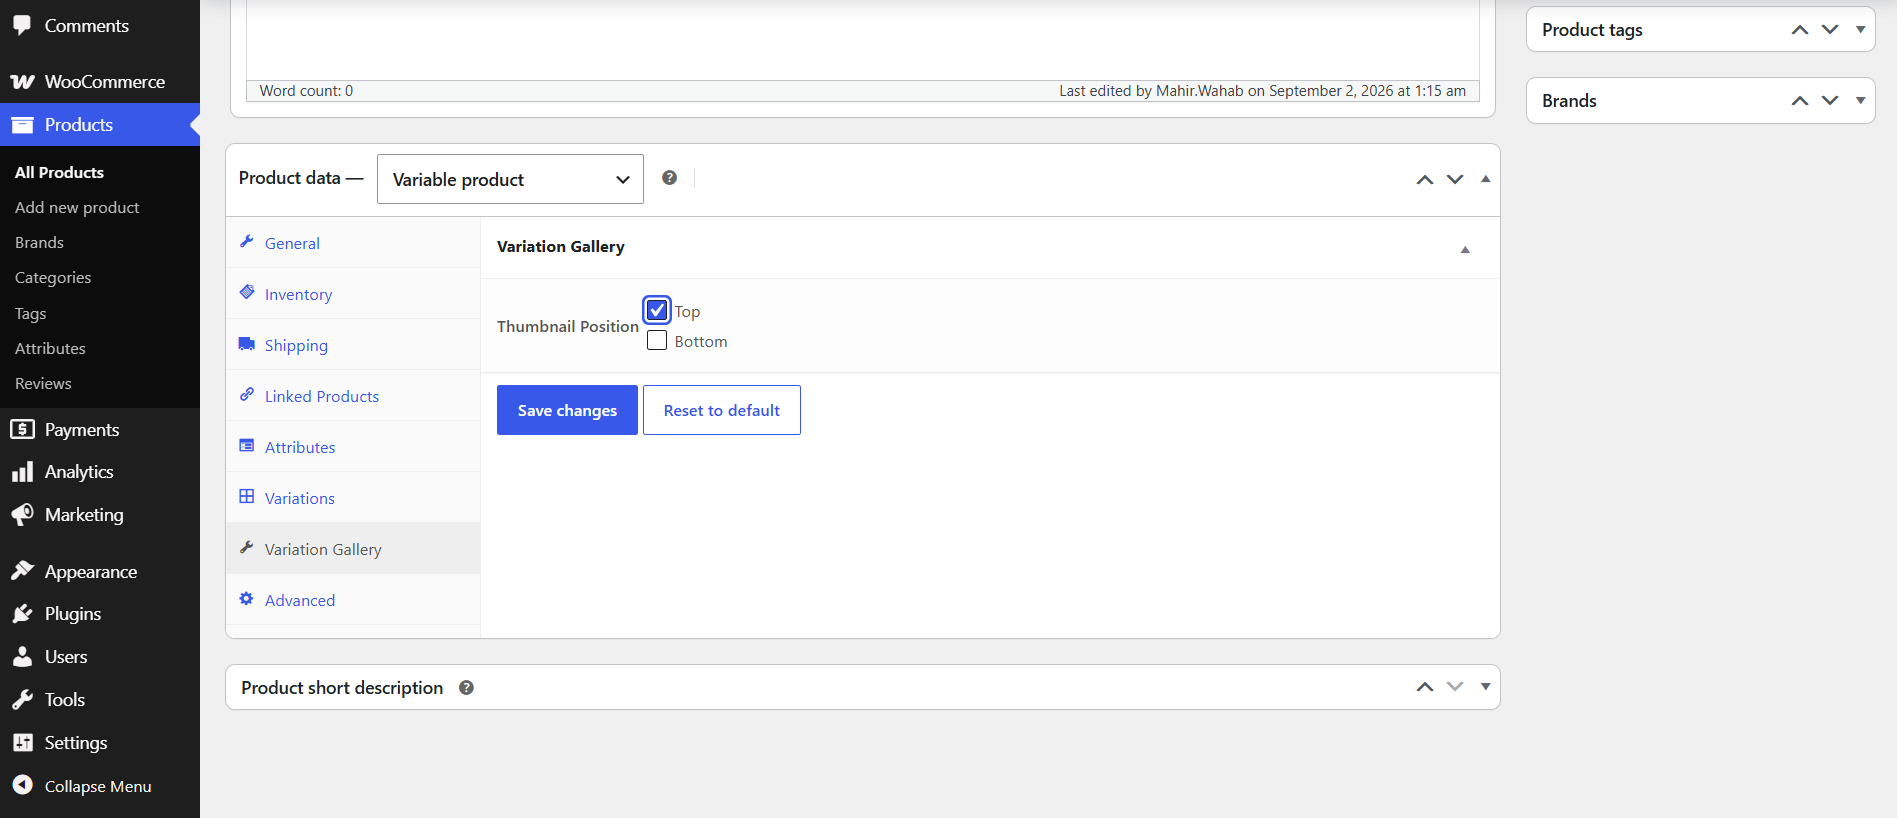This screenshot has height=818, width=1897.
Task: Toggle the Product data panel triangle
Action: 1485,179
